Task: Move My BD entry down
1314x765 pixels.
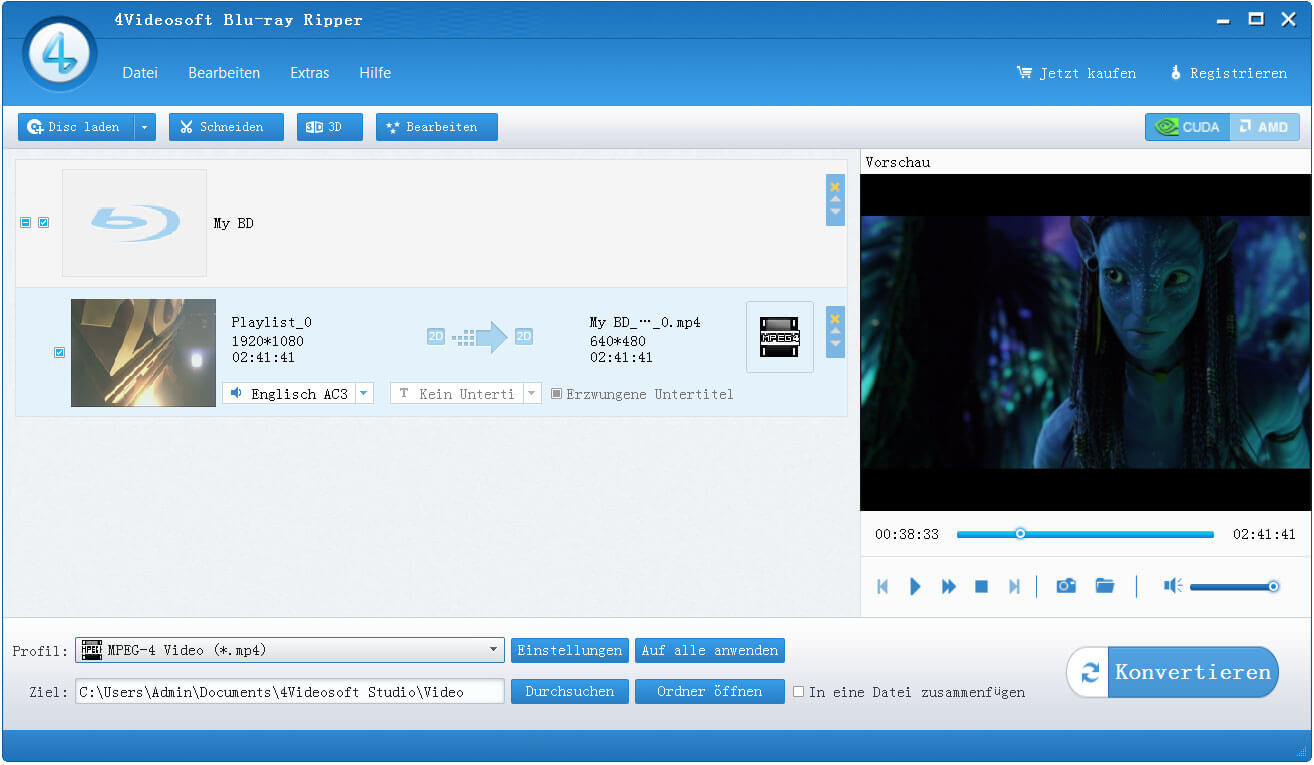Action: click(835, 213)
